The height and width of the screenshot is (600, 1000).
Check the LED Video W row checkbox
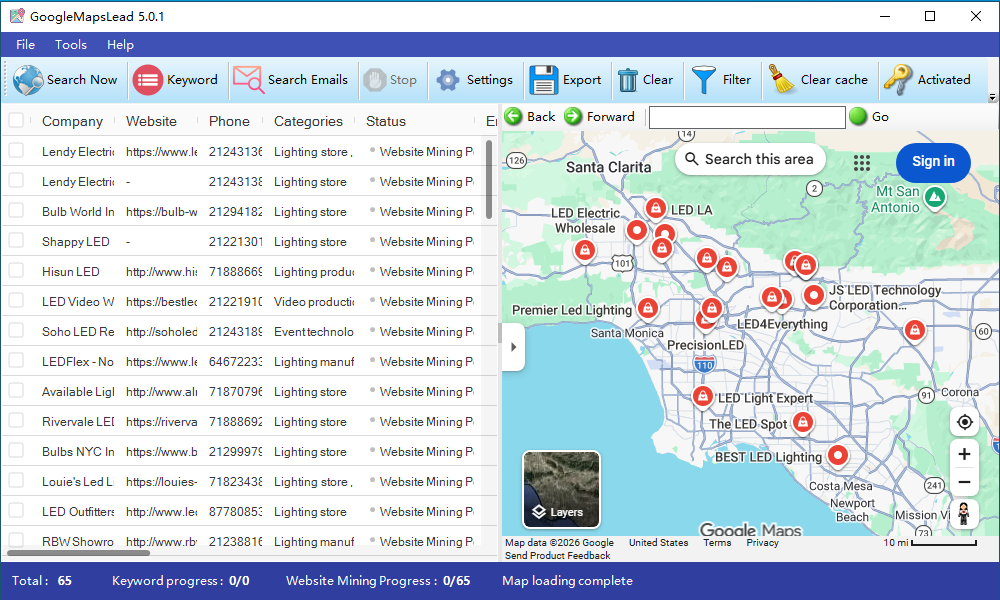16,301
